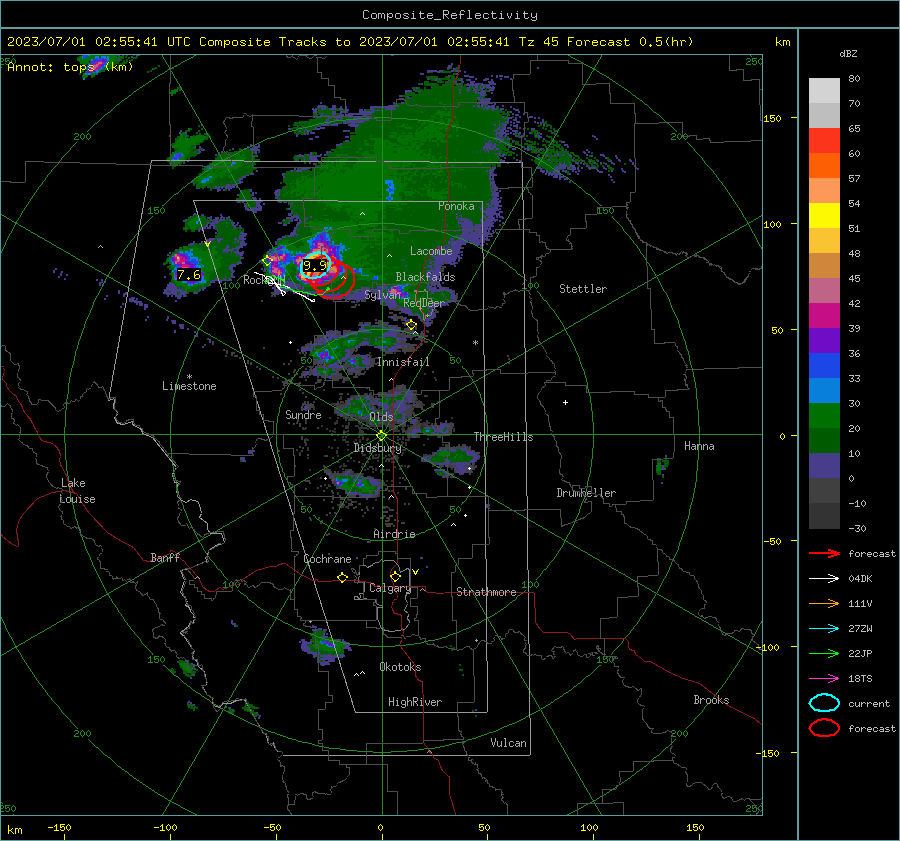
Task: Click the HighRiver town label
Action: click(x=415, y=702)
